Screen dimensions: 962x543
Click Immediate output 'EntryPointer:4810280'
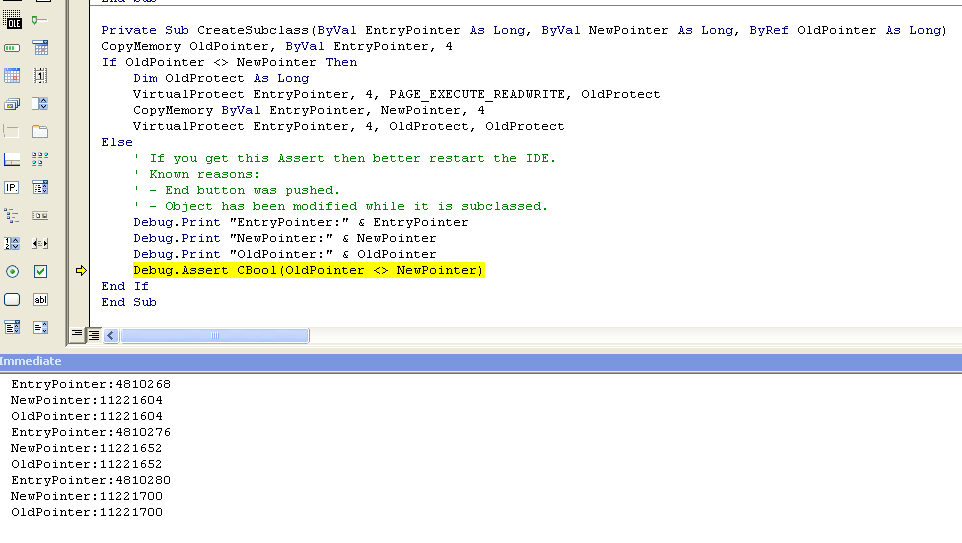coord(91,480)
